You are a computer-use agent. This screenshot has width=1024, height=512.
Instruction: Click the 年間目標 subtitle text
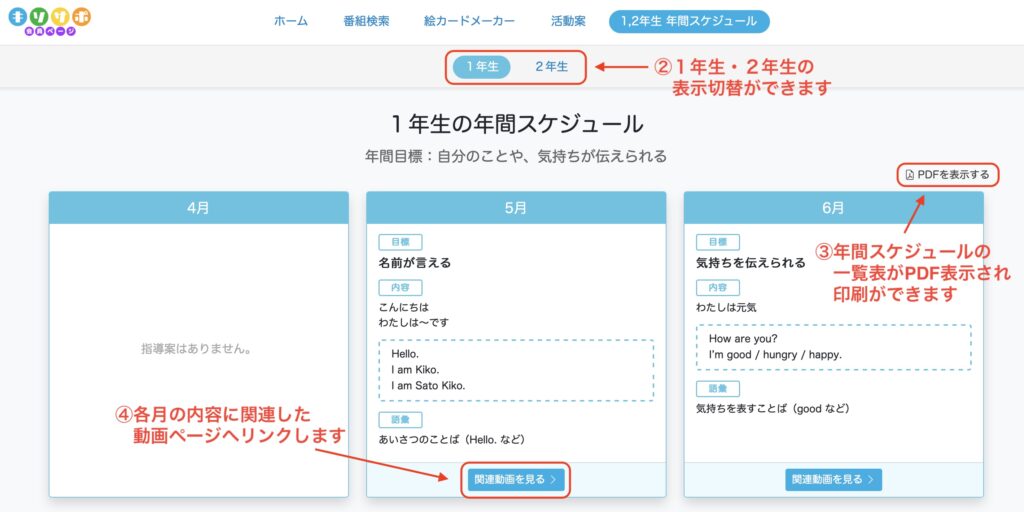point(516,157)
